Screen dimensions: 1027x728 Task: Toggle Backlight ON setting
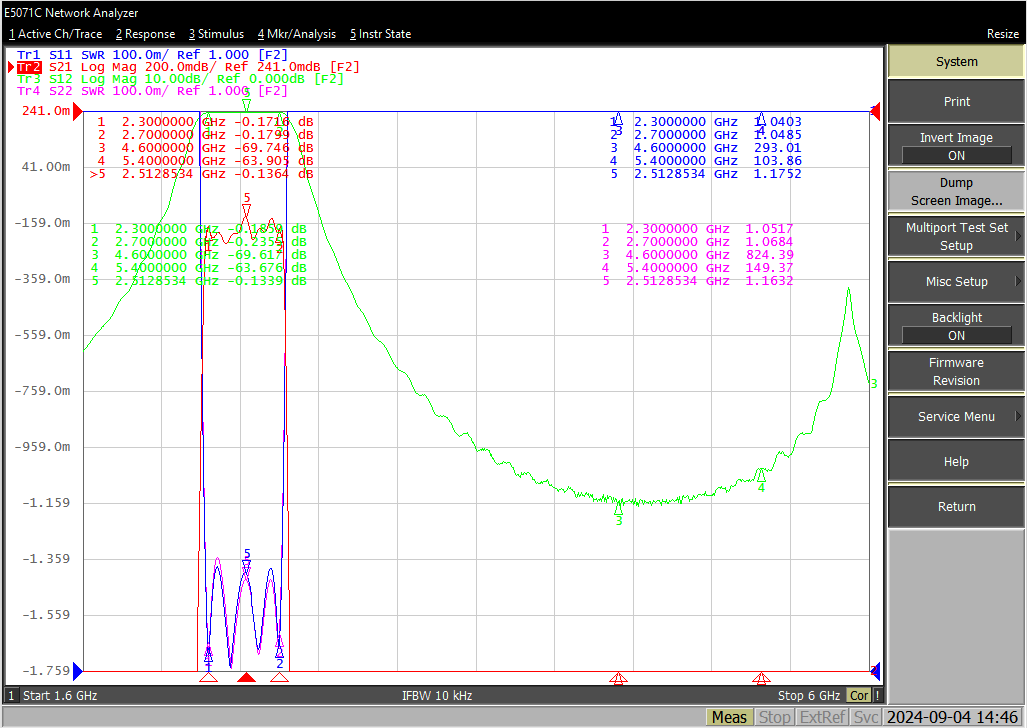956,326
